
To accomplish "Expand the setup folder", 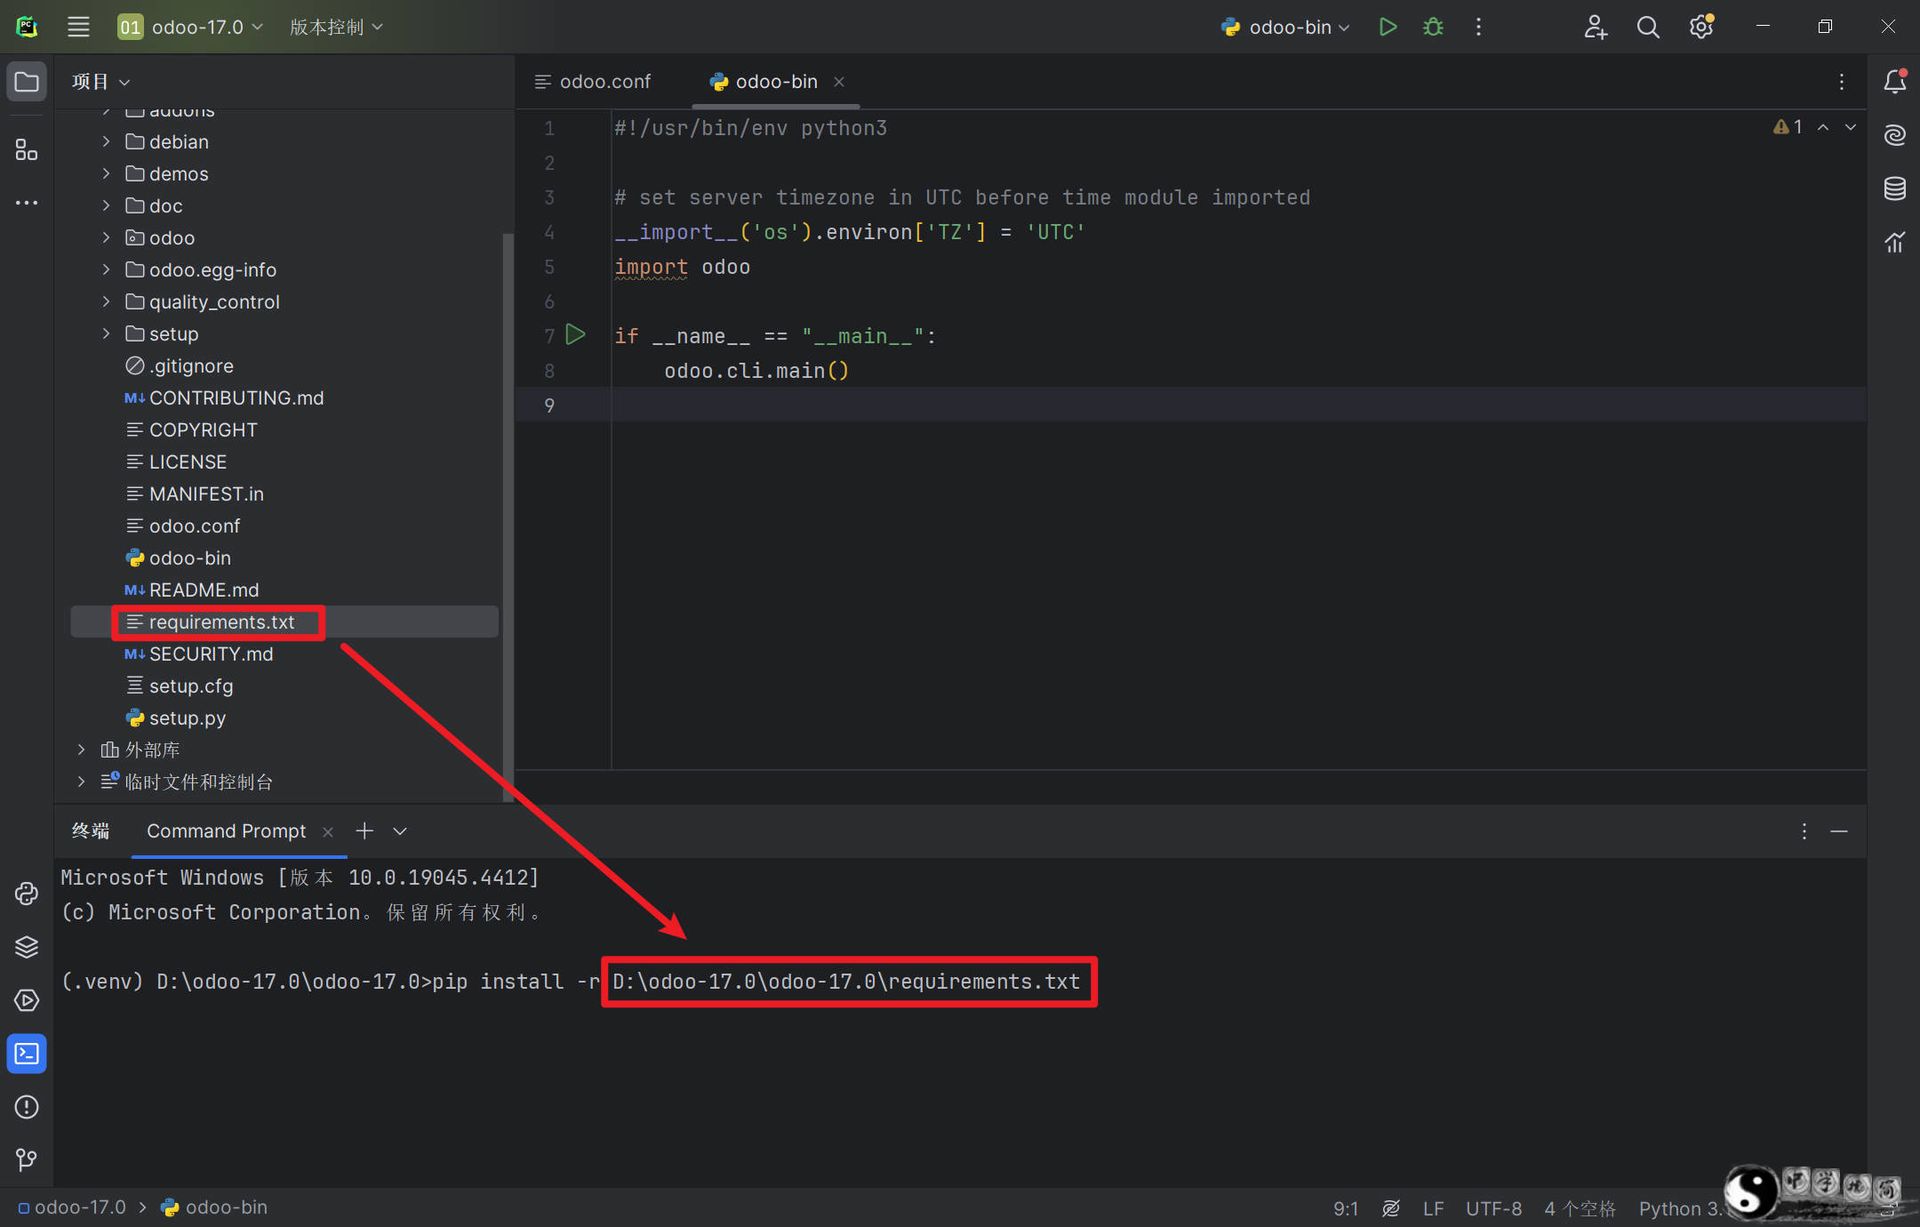I will coord(106,334).
